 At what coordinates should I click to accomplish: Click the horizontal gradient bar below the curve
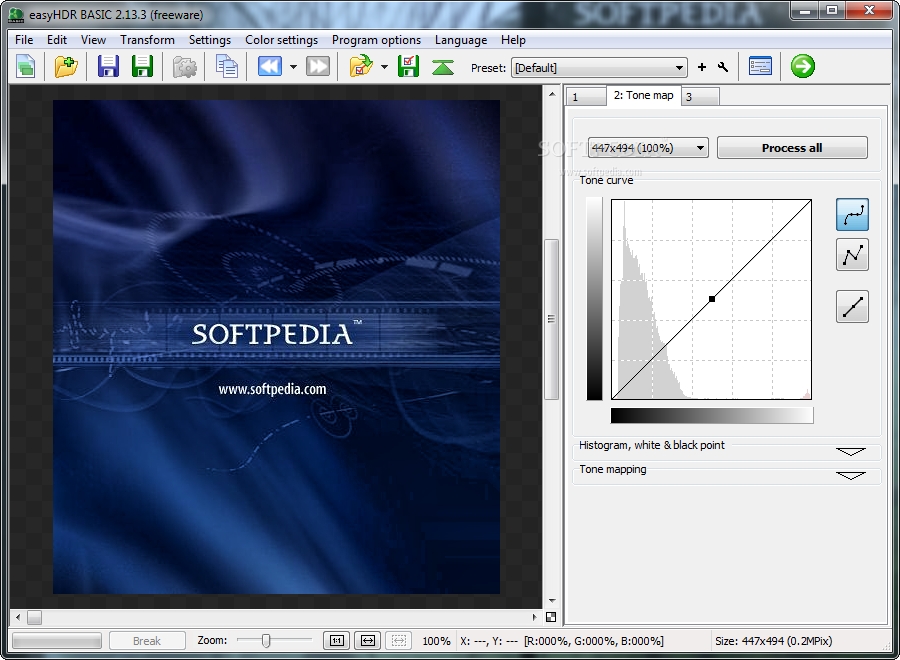(x=712, y=416)
